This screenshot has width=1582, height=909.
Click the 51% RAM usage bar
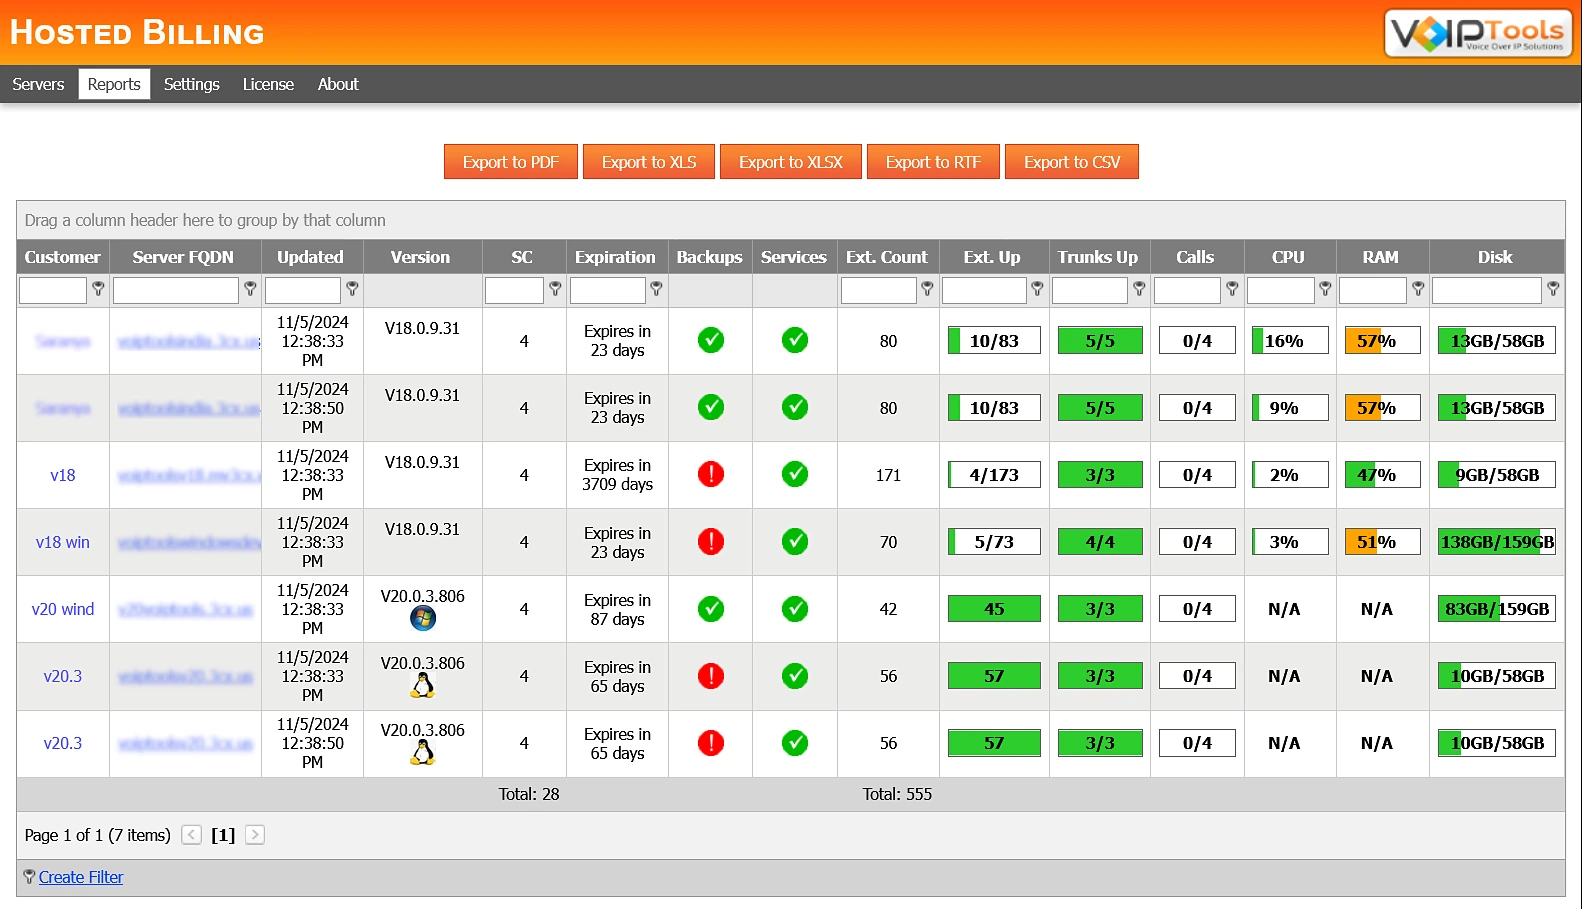tap(1383, 542)
